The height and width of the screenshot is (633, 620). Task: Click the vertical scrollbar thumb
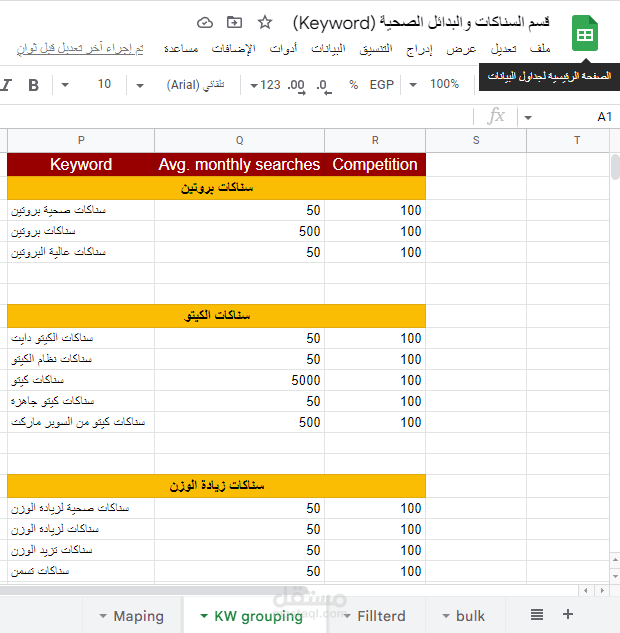[615, 166]
